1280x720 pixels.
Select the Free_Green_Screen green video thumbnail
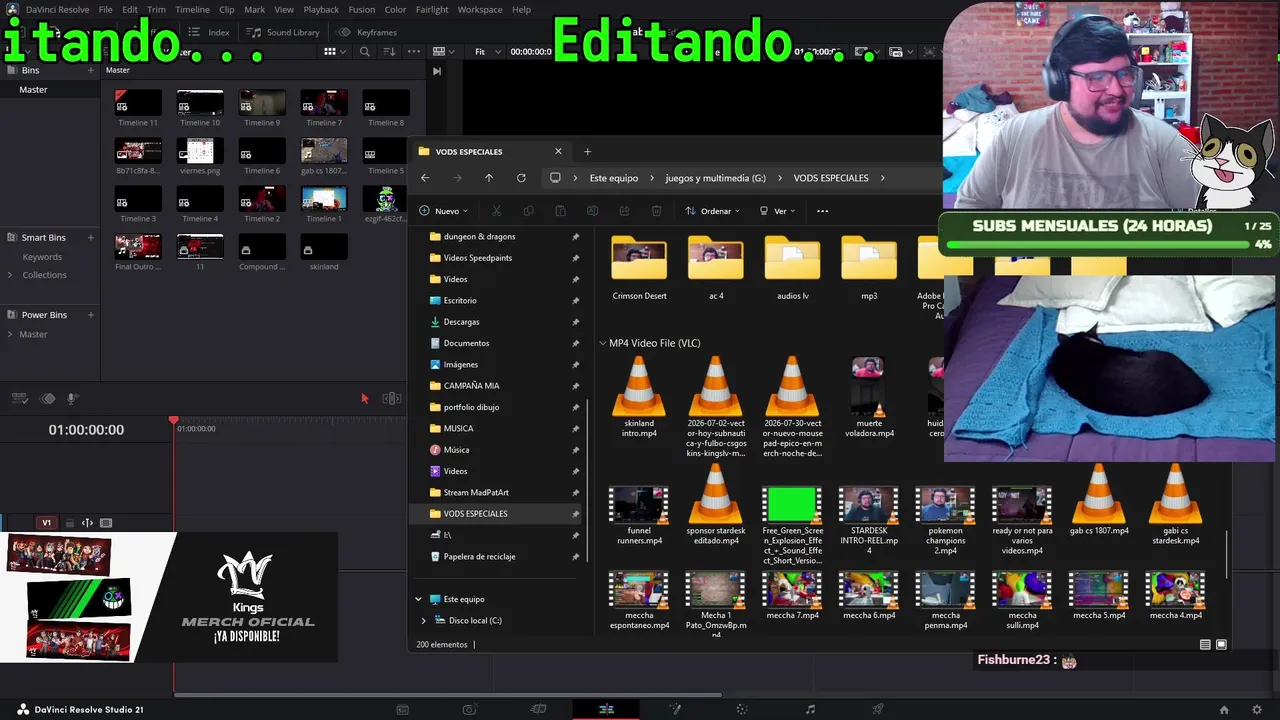pos(792,504)
